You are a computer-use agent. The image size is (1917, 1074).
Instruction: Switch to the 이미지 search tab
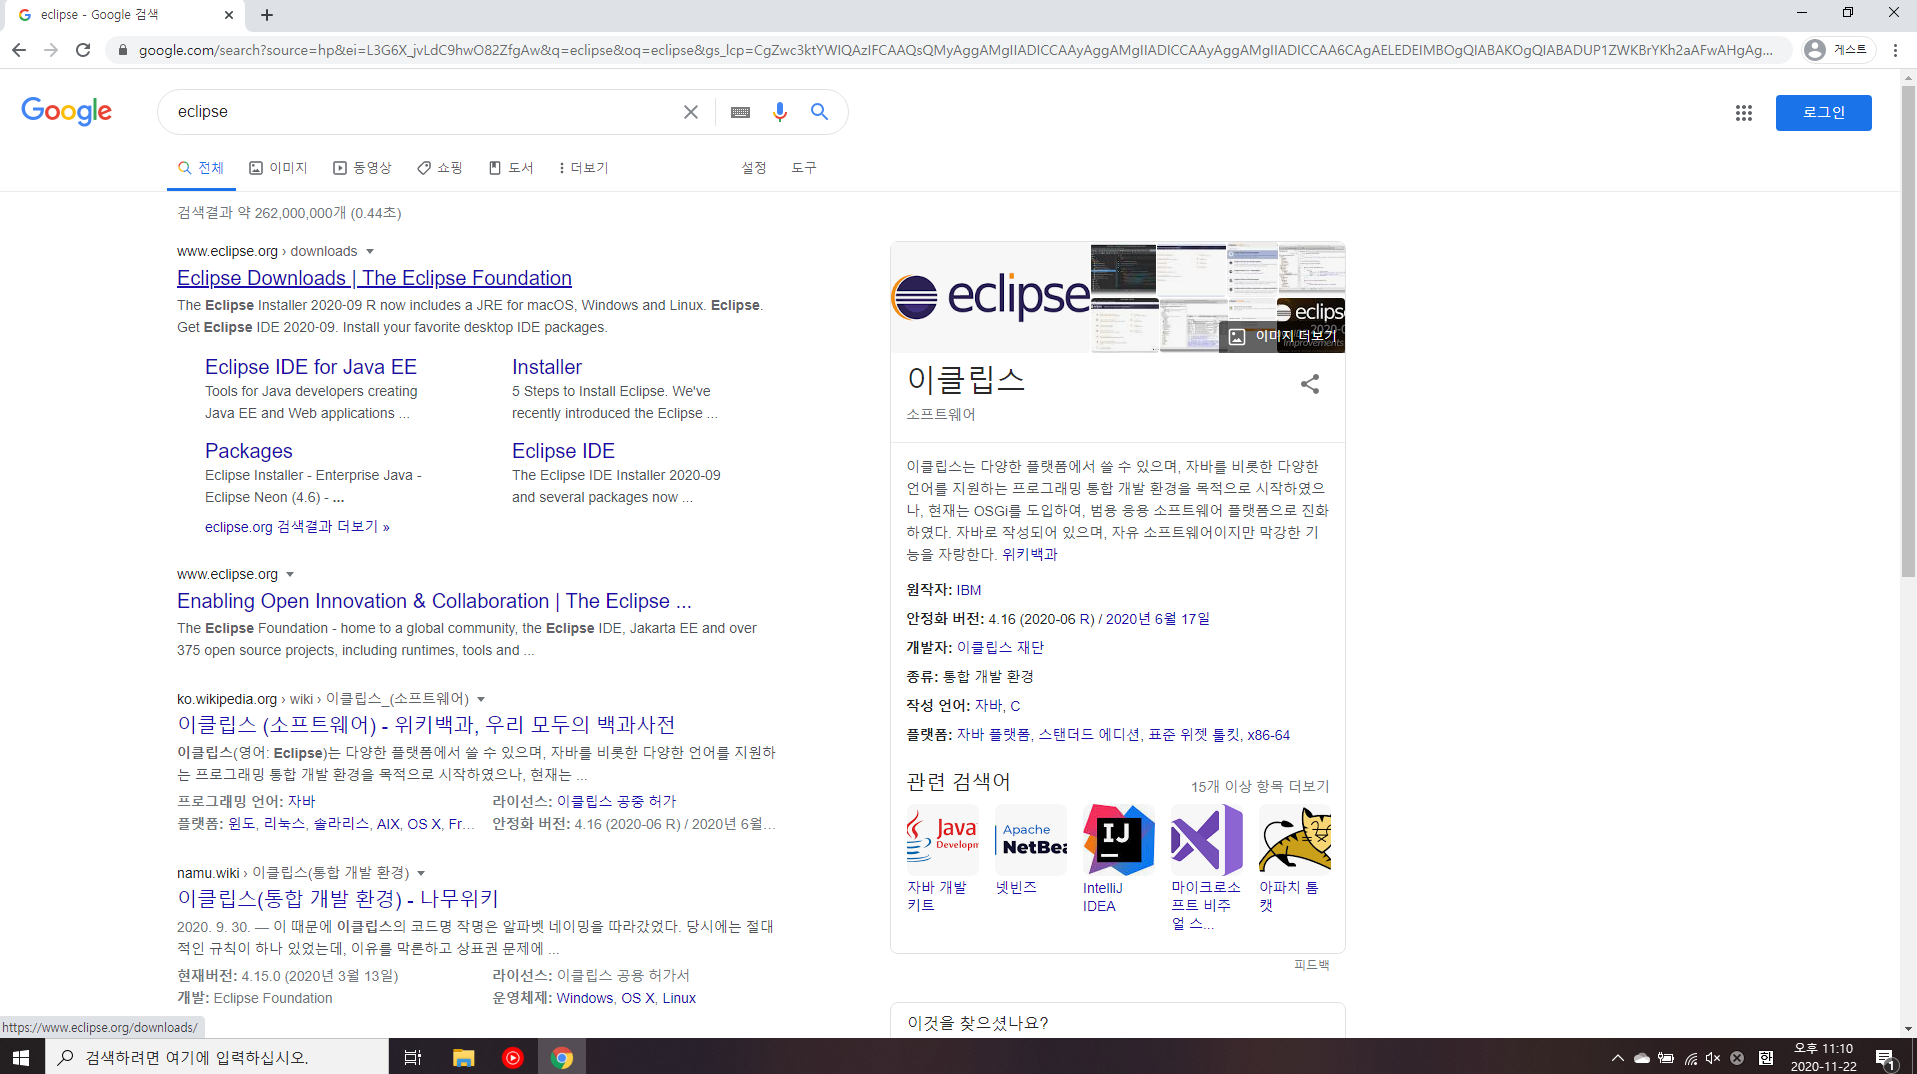278,168
